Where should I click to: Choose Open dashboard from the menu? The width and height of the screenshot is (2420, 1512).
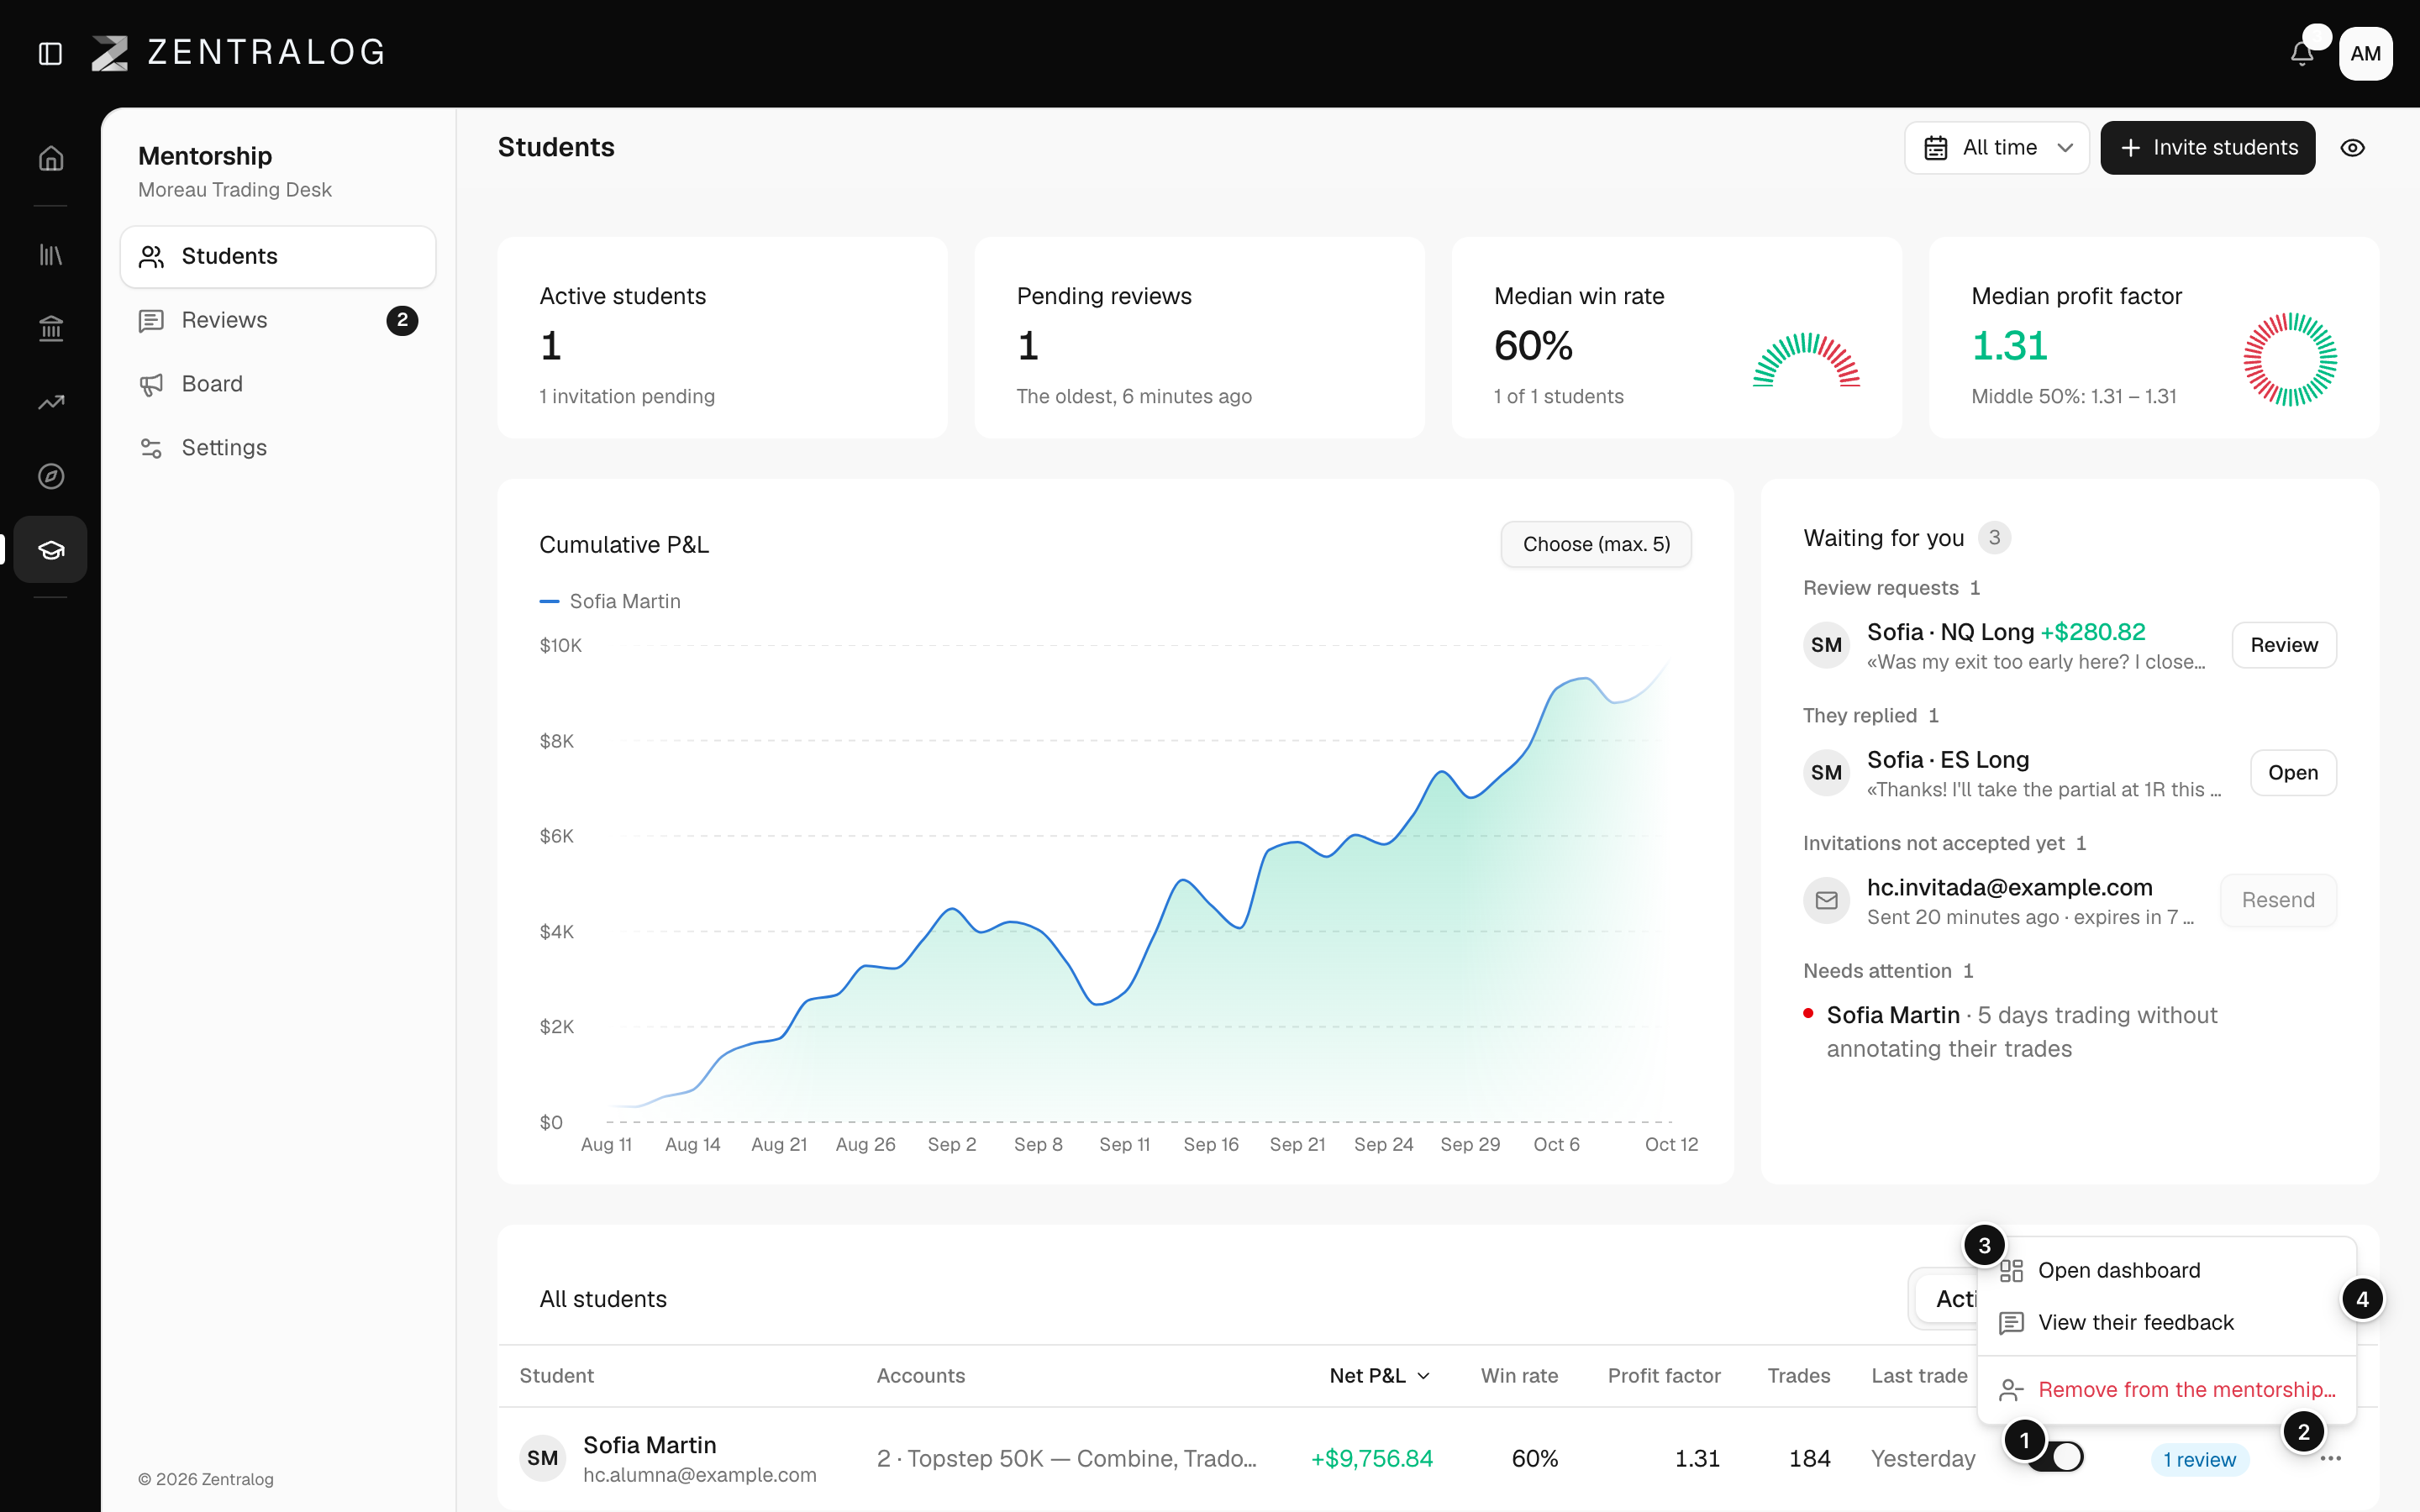pos(2166,1270)
